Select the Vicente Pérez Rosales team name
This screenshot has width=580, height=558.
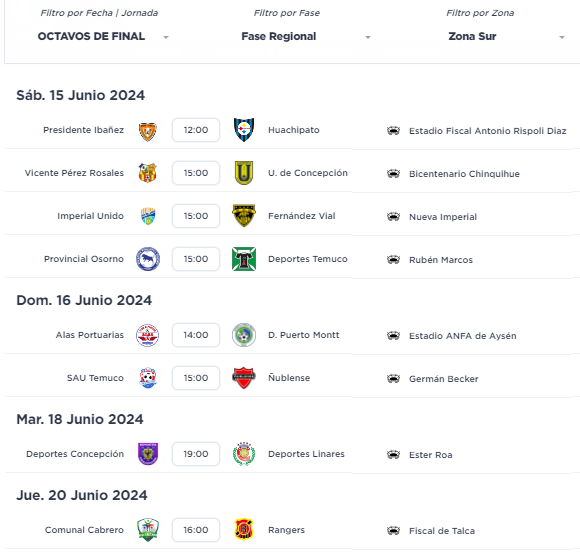[x=74, y=173]
